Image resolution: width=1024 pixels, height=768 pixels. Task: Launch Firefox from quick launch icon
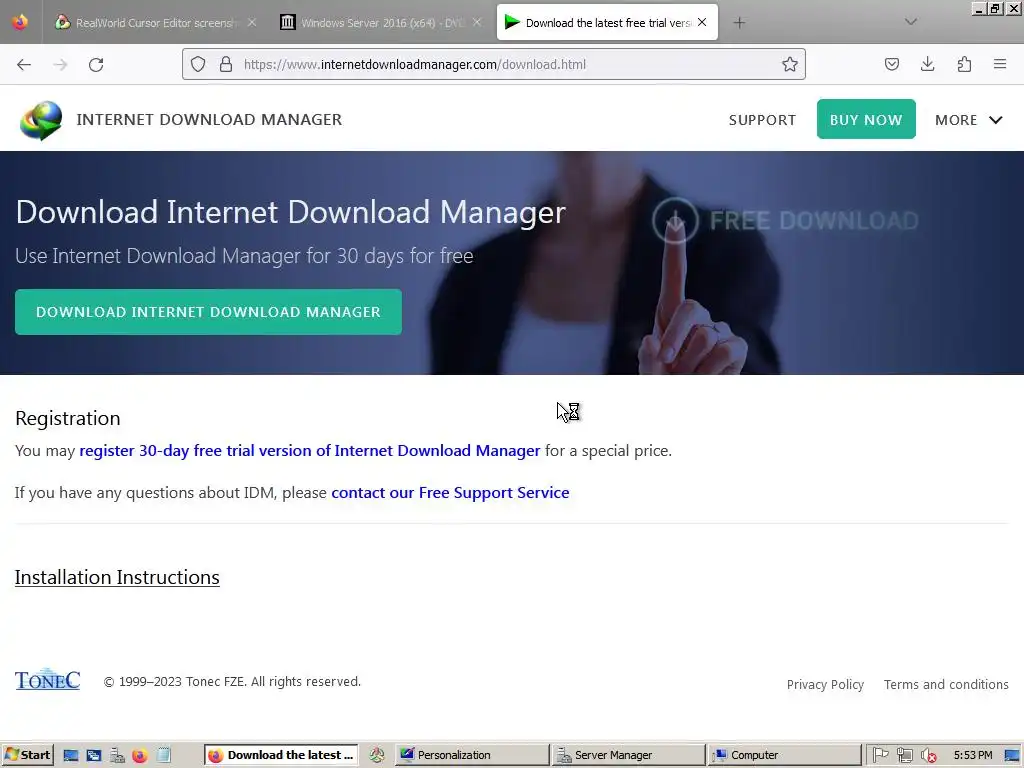[140, 756]
